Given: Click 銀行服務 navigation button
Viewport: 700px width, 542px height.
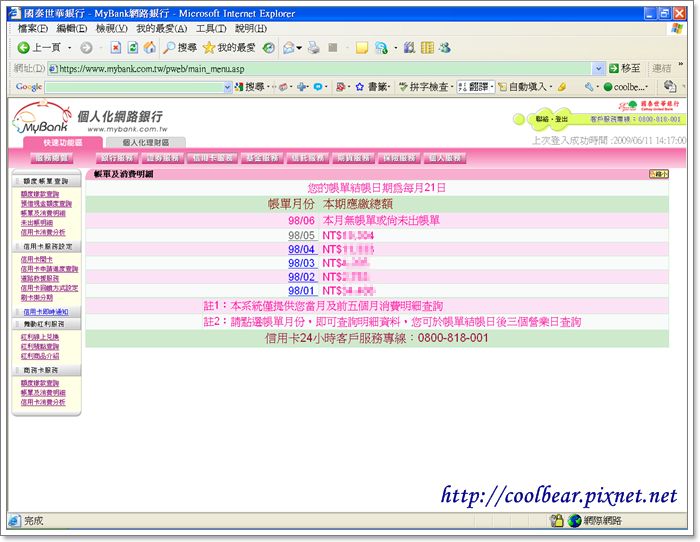Looking at the screenshot, I should click(117, 158).
